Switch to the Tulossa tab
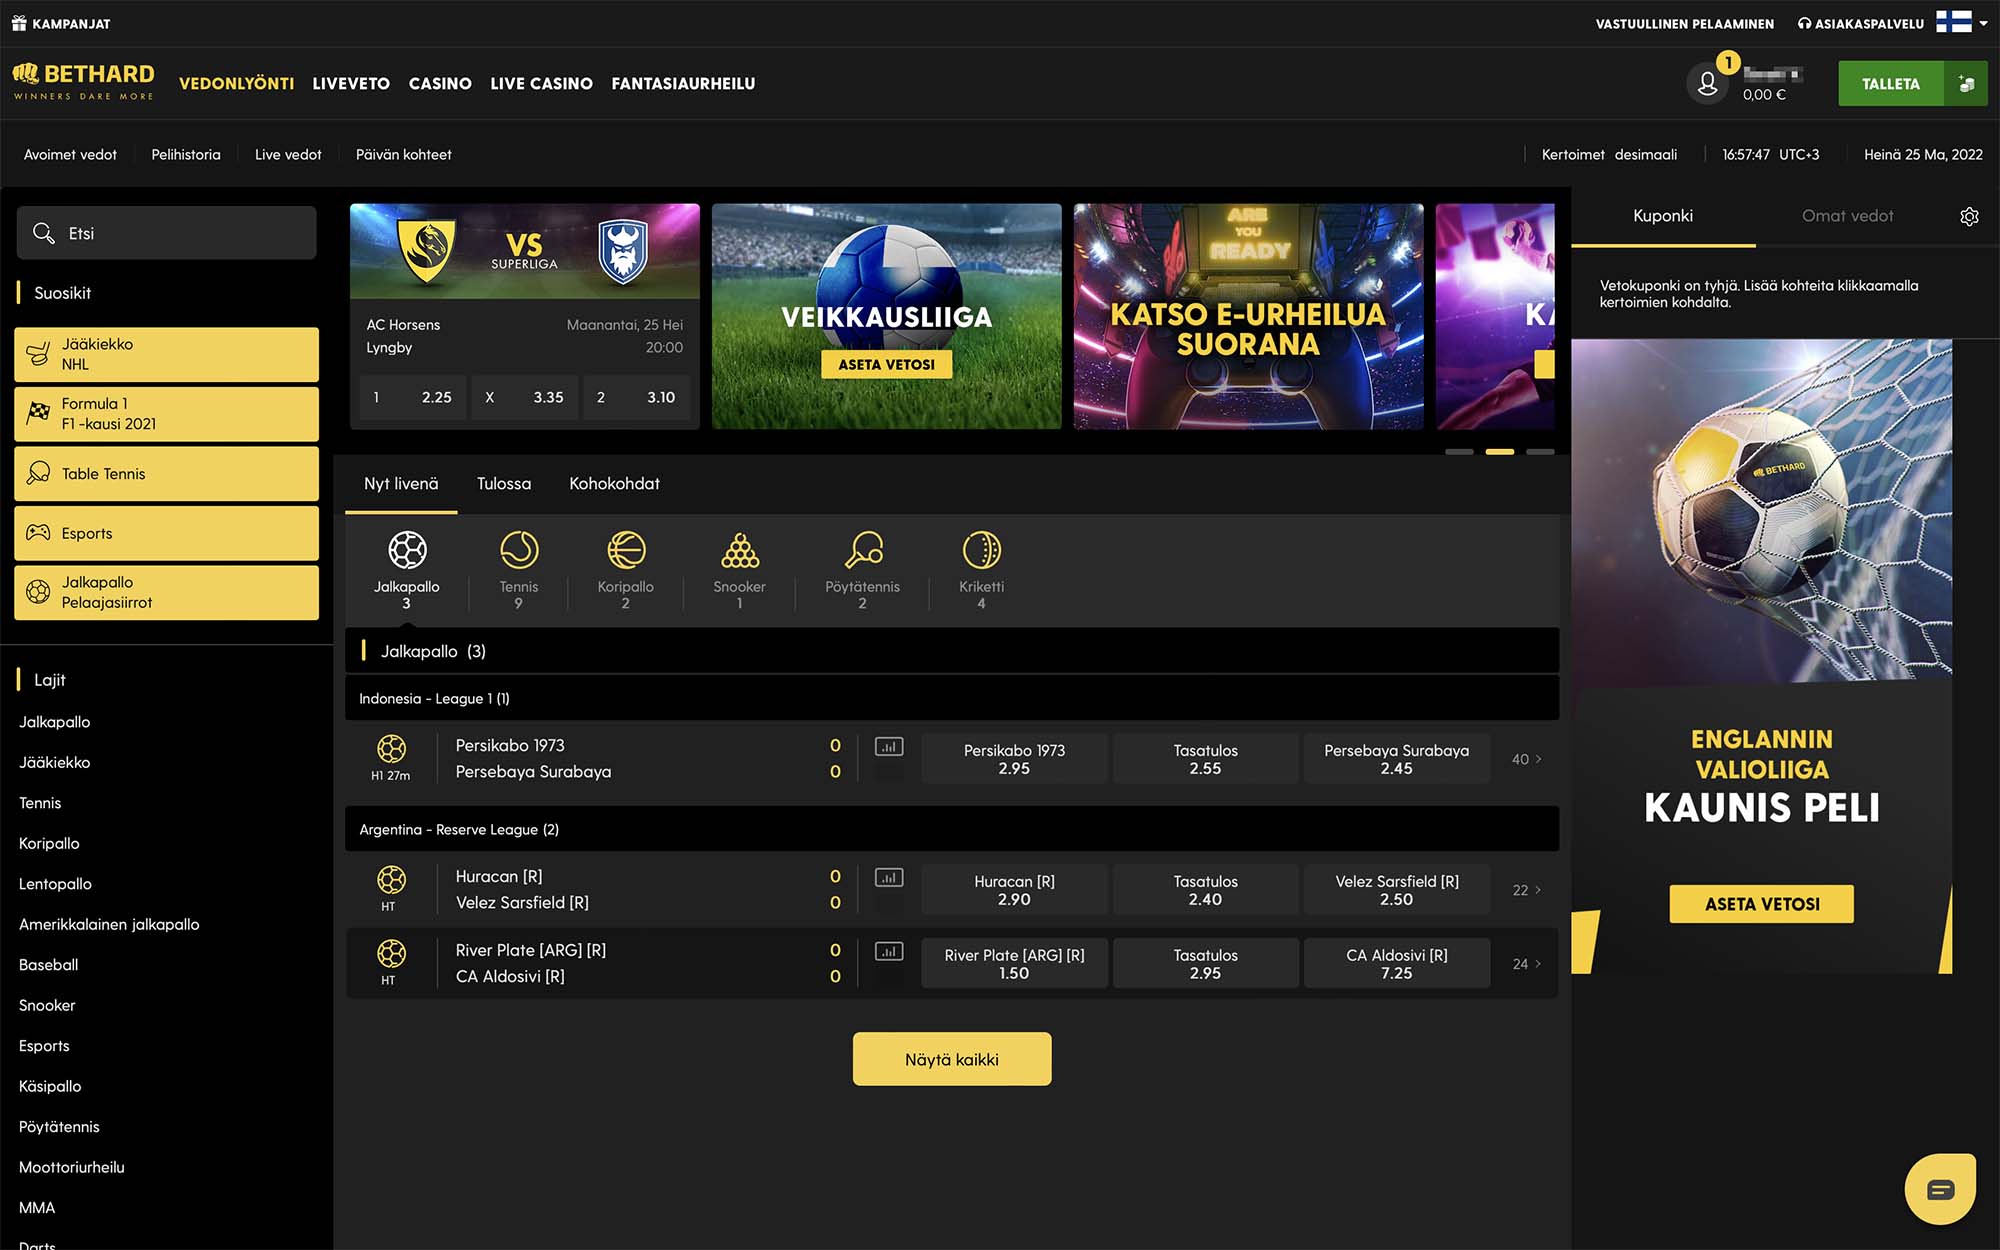Image resolution: width=2000 pixels, height=1250 pixels. point(503,484)
